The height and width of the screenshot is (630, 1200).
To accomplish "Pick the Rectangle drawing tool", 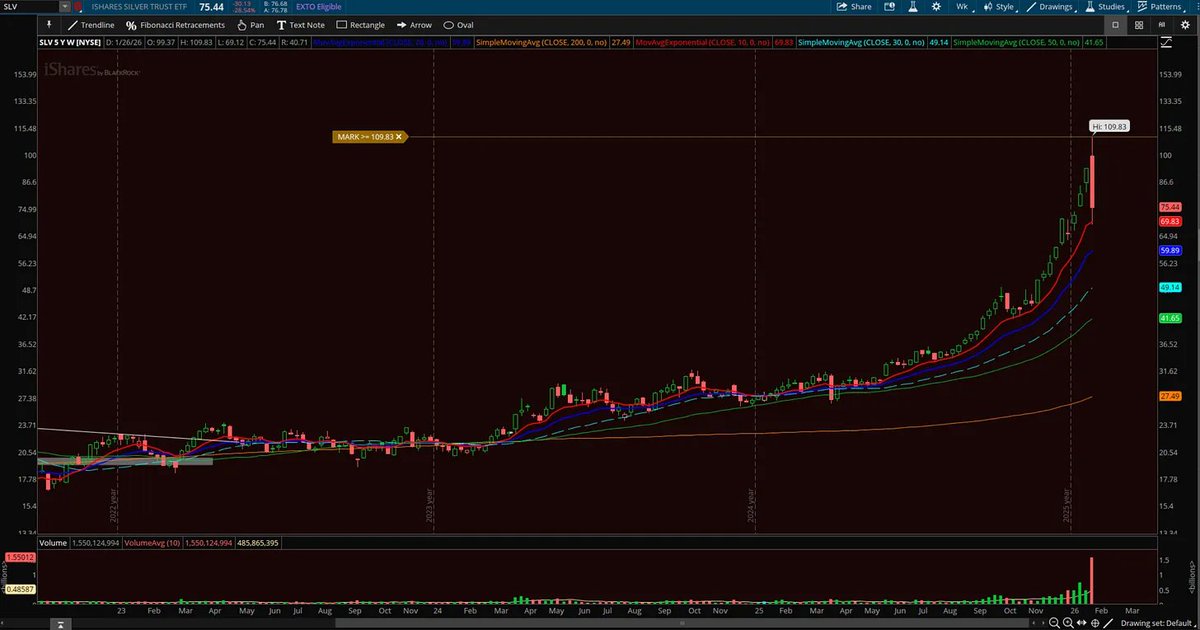I will click(360, 25).
